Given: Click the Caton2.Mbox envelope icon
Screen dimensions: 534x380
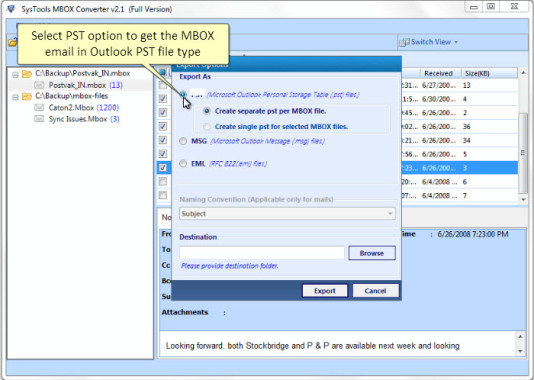Looking at the screenshot, I should coord(39,108).
